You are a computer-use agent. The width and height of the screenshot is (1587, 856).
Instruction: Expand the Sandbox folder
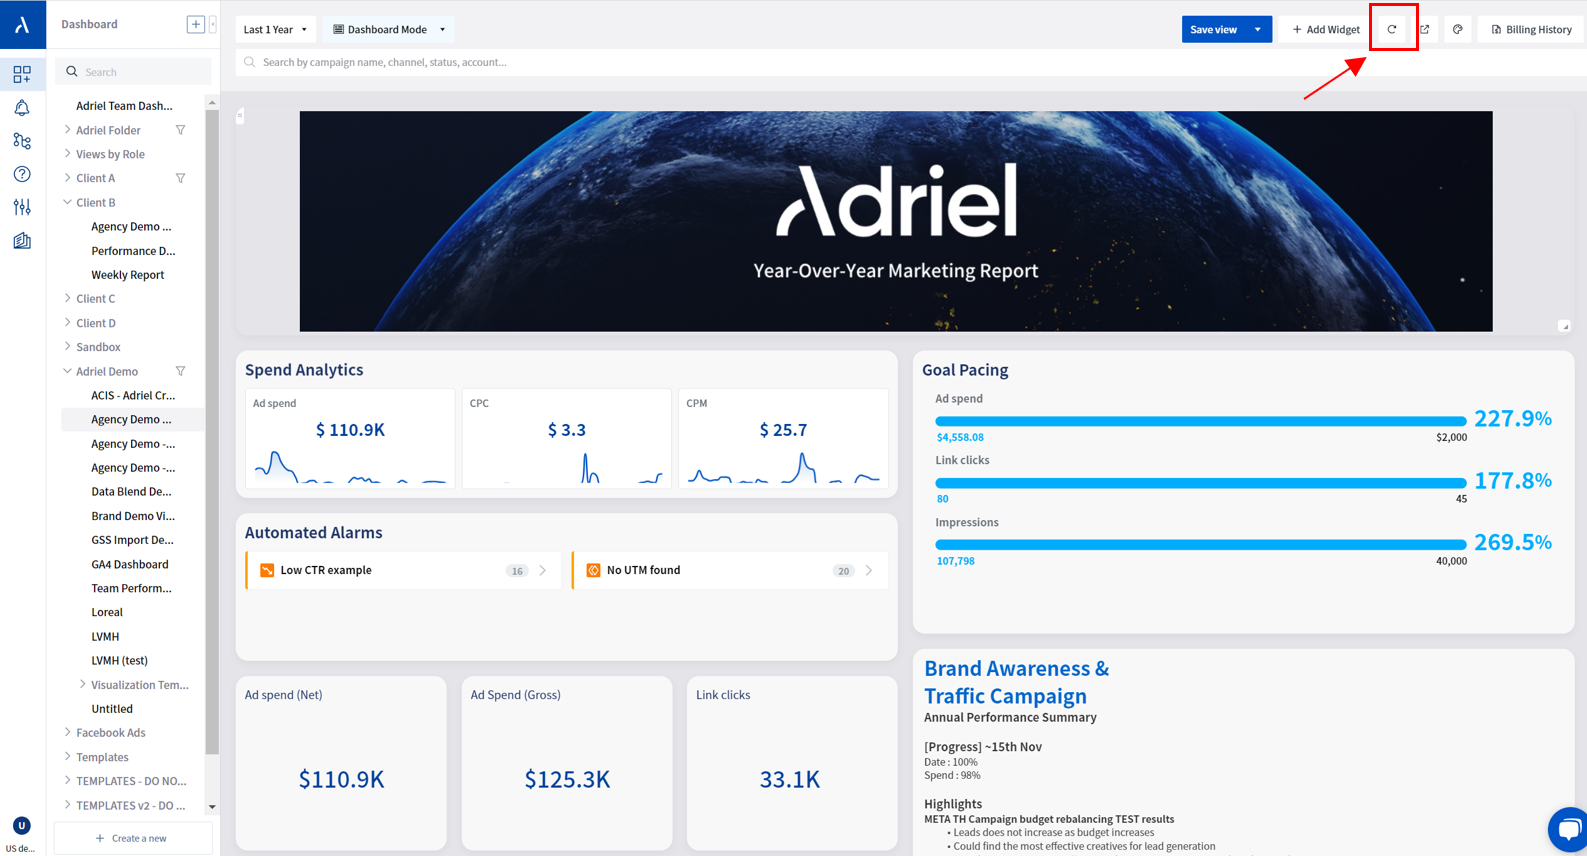[x=67, y=347]
